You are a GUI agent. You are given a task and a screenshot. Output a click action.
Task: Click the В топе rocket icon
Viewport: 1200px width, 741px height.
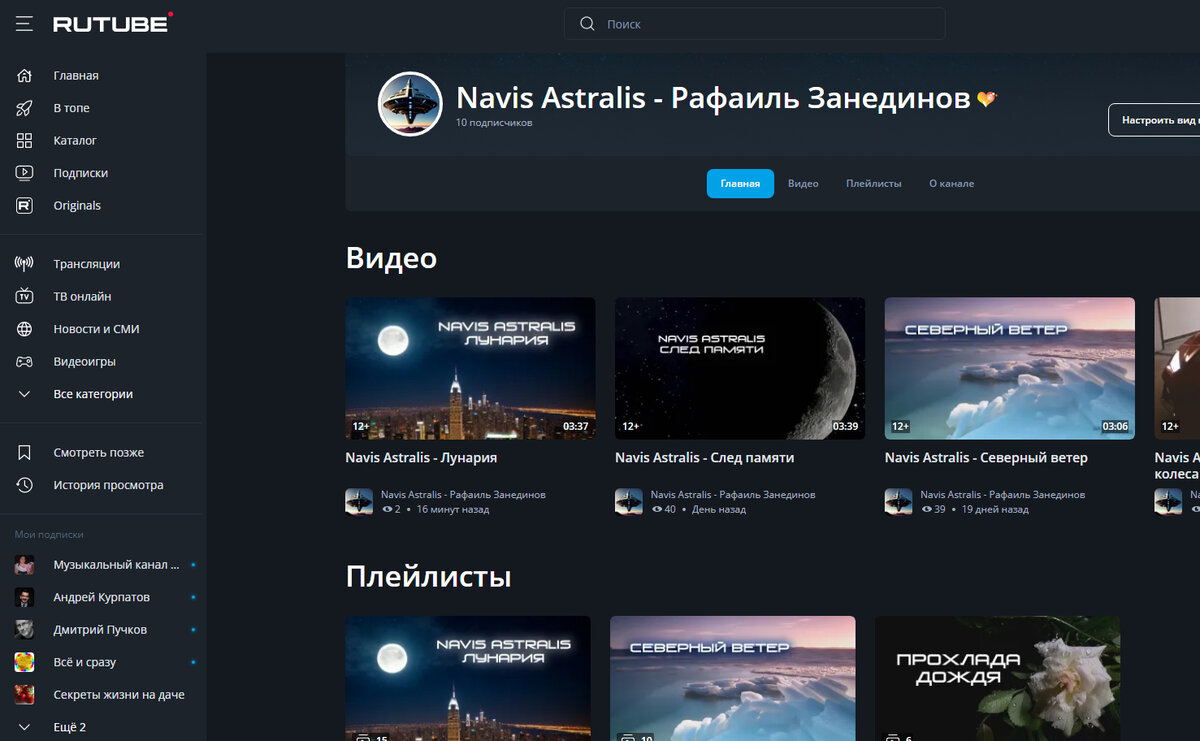(x=24, y=108)
